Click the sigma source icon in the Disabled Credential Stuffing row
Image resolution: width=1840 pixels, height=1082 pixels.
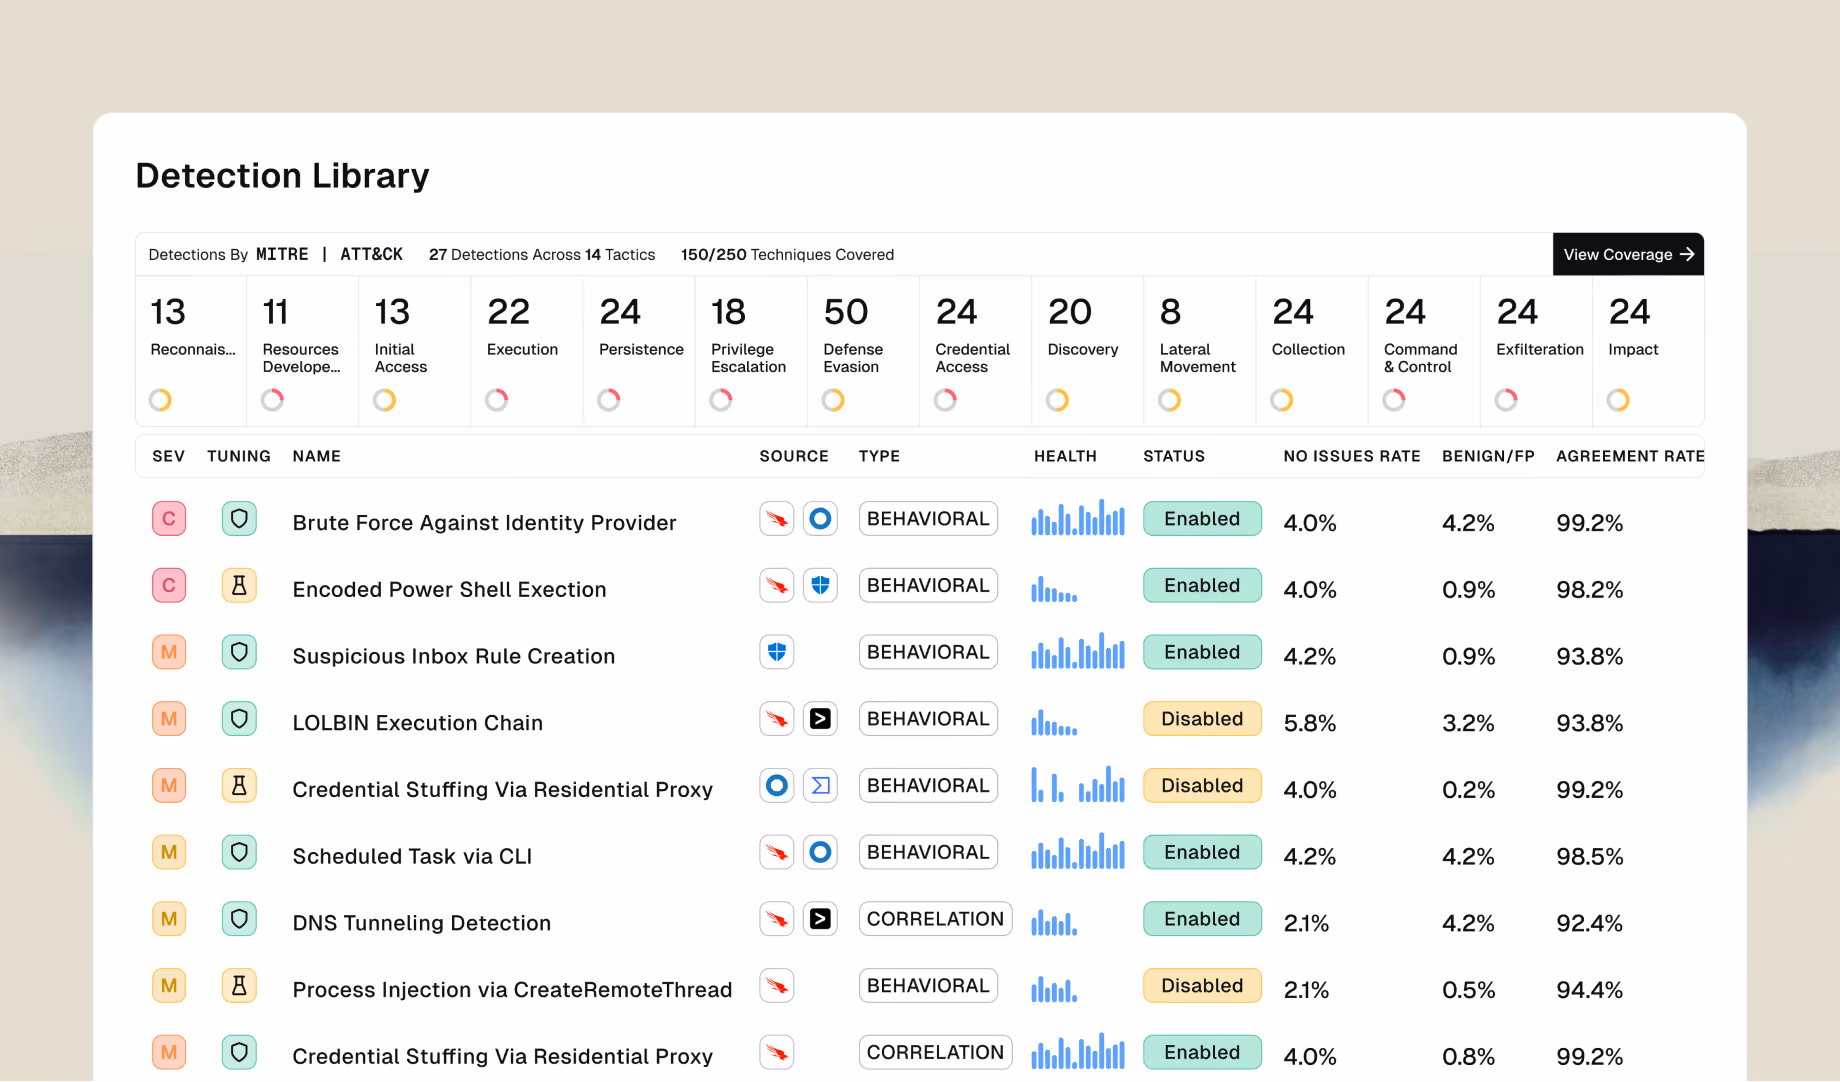[820, 785]
